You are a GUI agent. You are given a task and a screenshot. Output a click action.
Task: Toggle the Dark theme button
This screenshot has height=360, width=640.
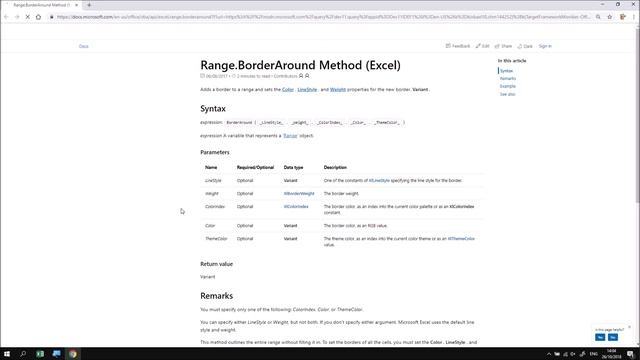point(525,46)
